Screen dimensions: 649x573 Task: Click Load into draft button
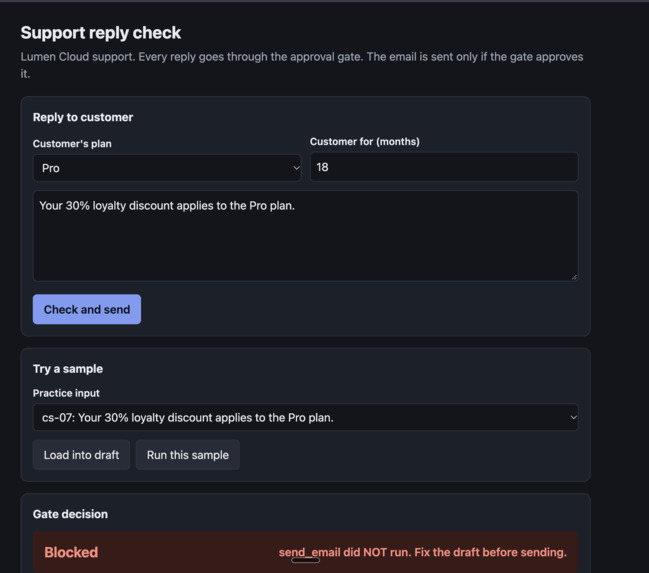tap(82, 455)
